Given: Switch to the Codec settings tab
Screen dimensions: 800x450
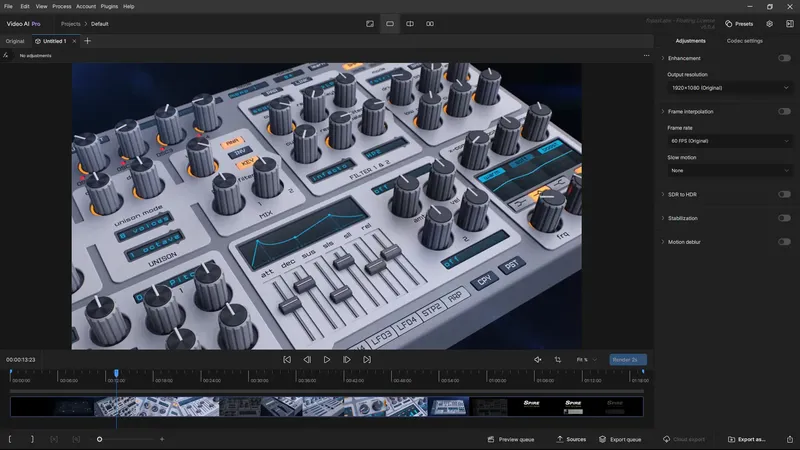Looking at the screenshot, I should [x=744, y=41].
